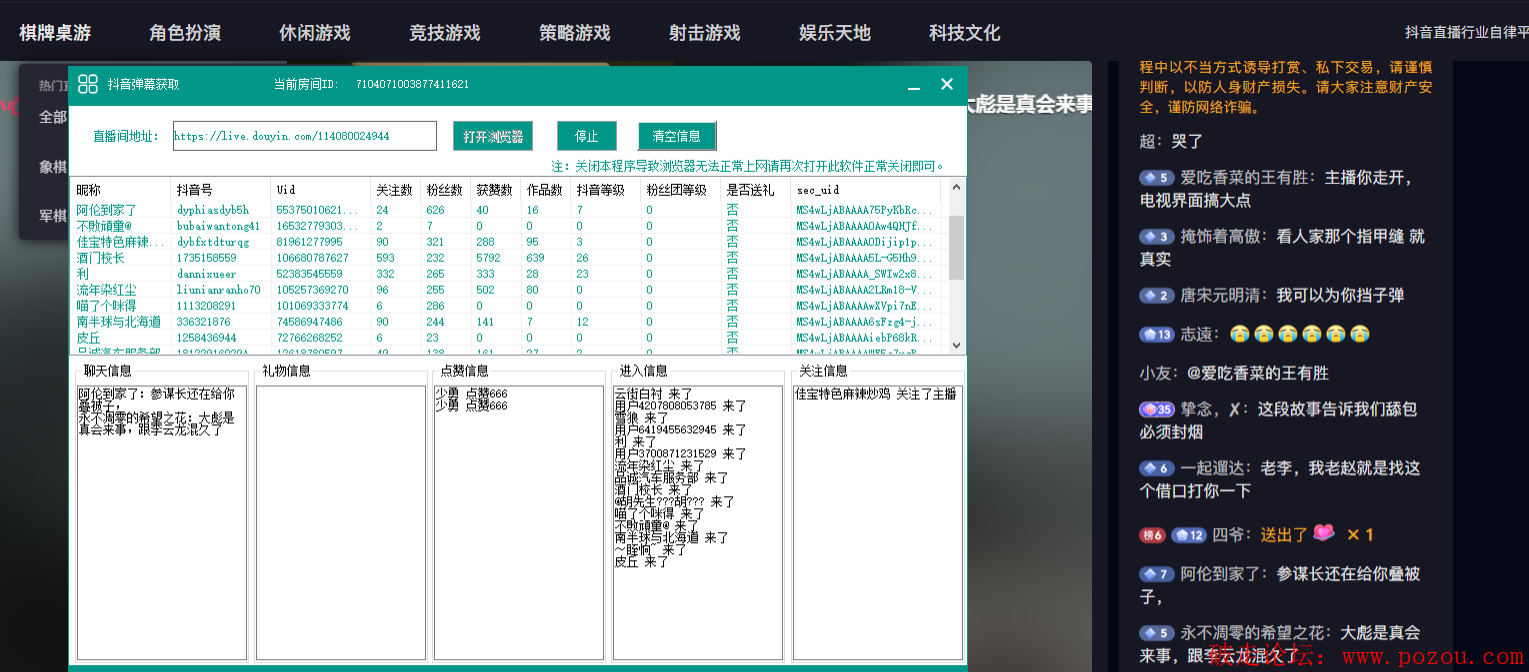Switch to the 休闲游戏 category

click(315, 33)
